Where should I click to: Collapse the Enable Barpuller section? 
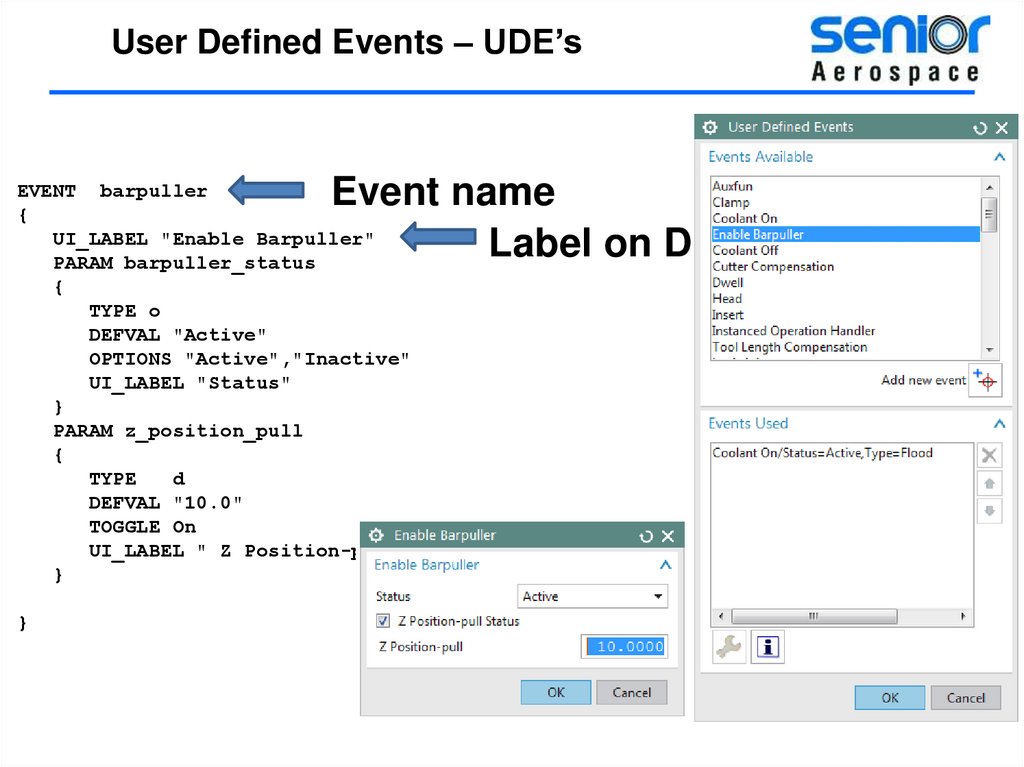(665, 564)
